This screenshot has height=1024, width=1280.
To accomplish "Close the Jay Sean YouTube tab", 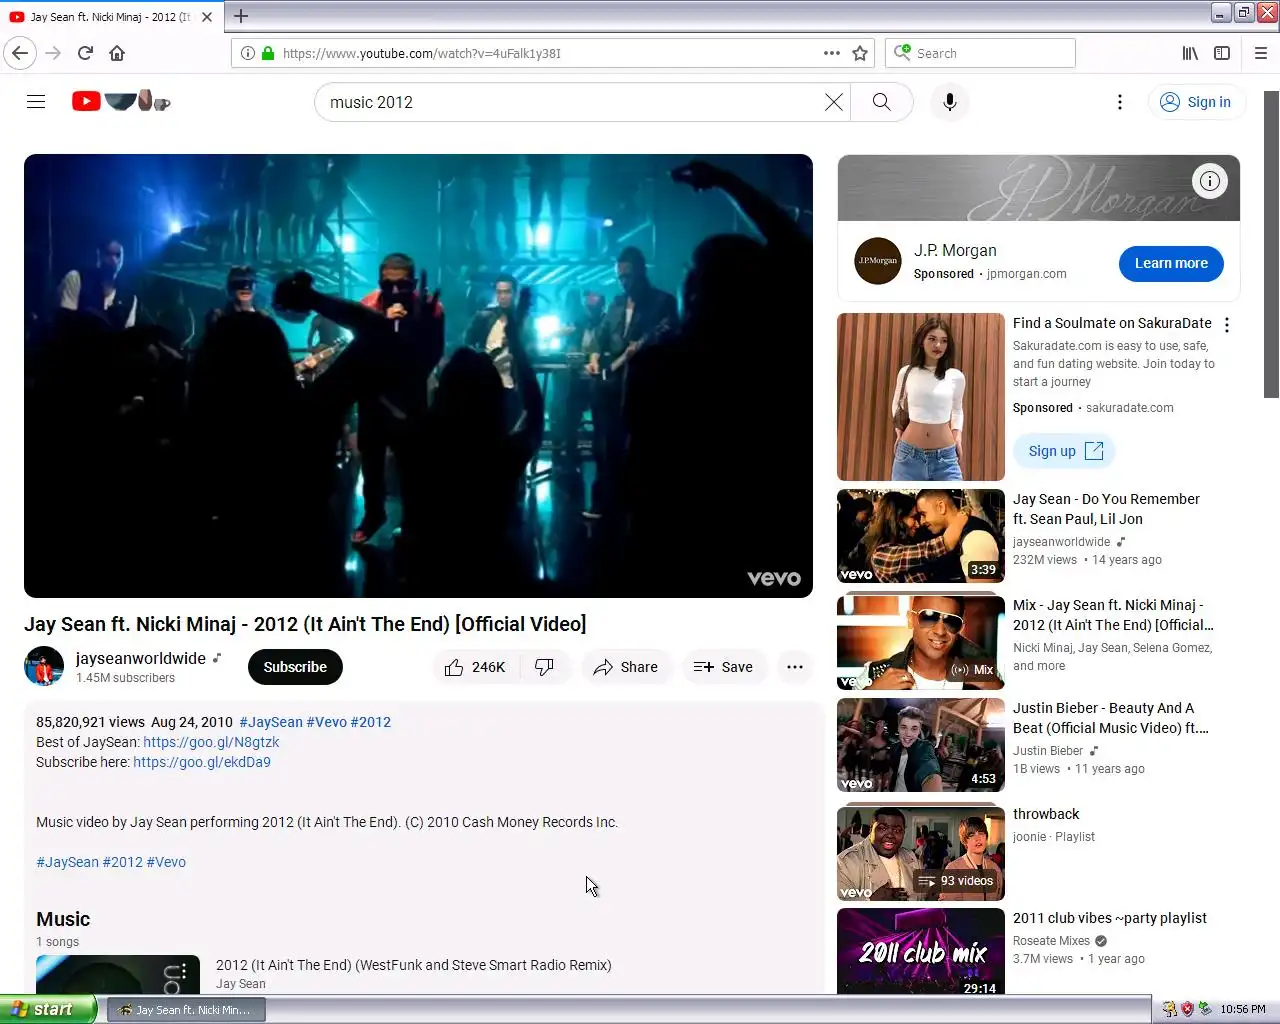I will point(207,17).
